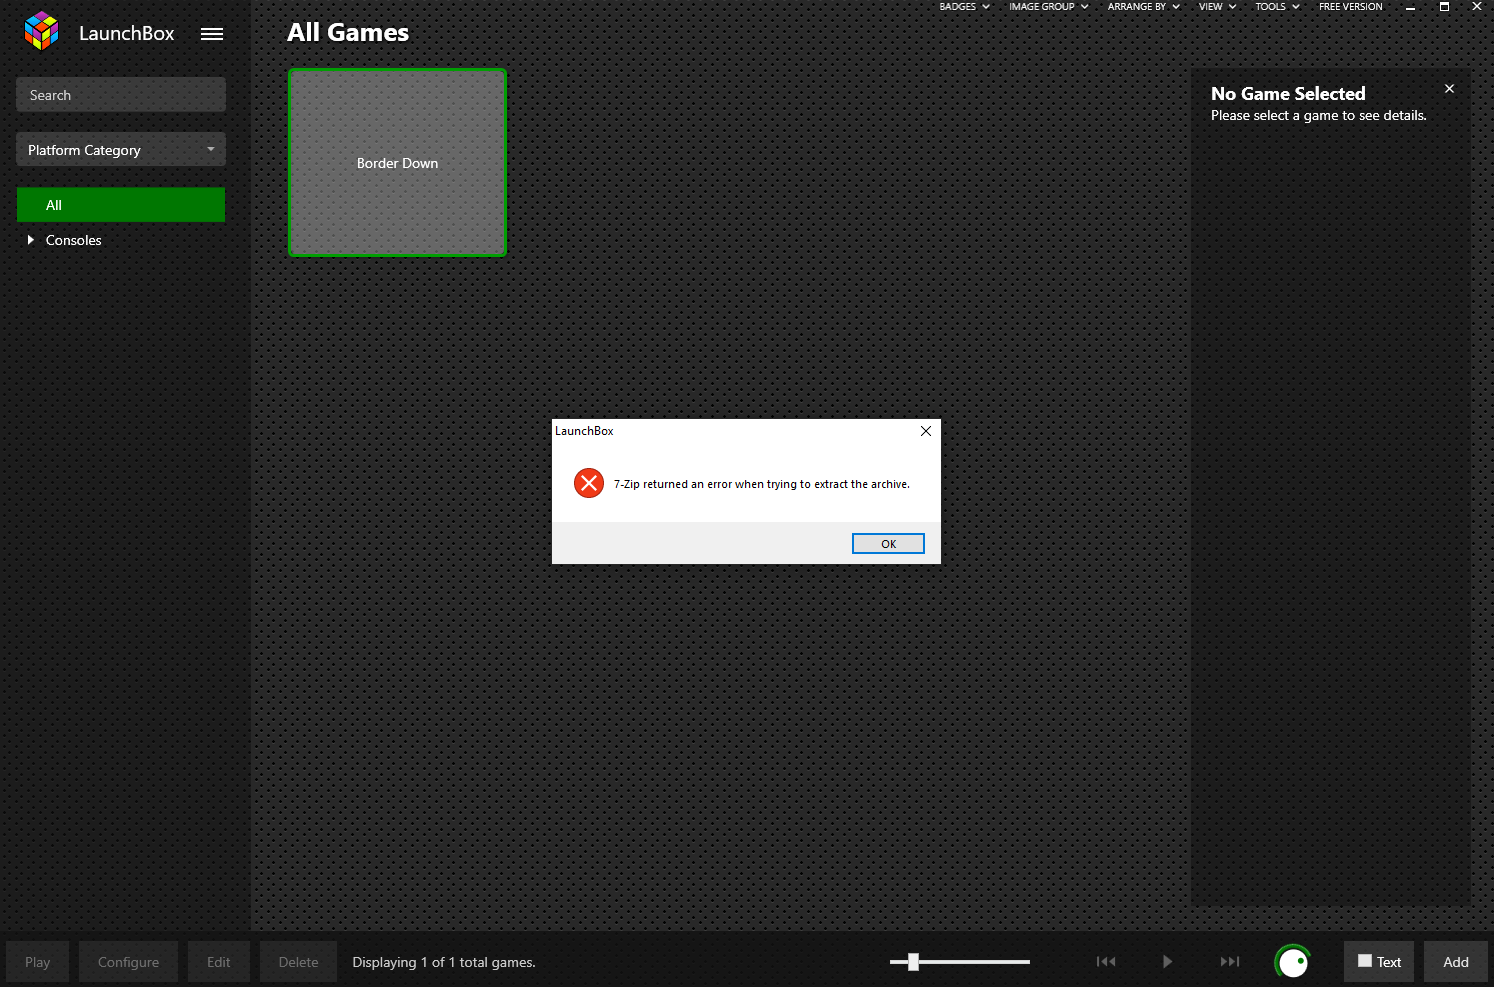Screen dimensions: 1494x987
Task: Click the LaunchBox cube logo
Action: point(41,31)
